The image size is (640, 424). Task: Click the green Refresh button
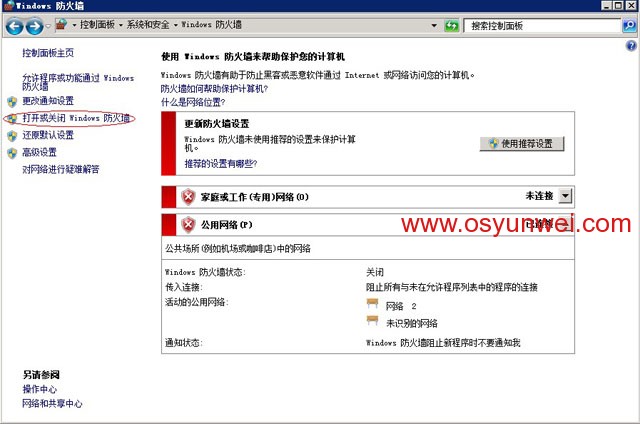pyautogui.click(x=451, y=26)
